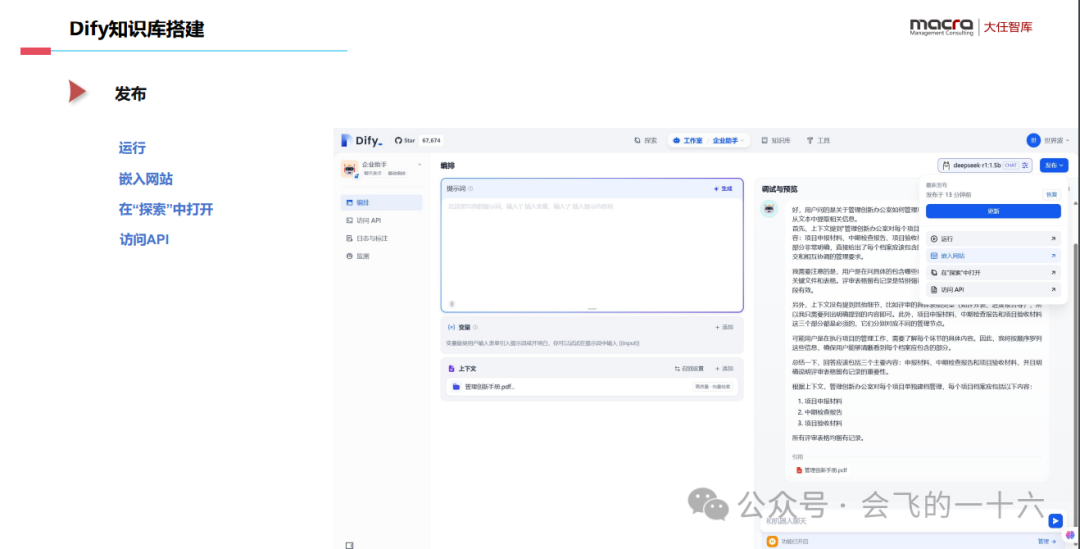
Task: Click the collapse sidebar icon at bottom-left
Action: point(349,544)
